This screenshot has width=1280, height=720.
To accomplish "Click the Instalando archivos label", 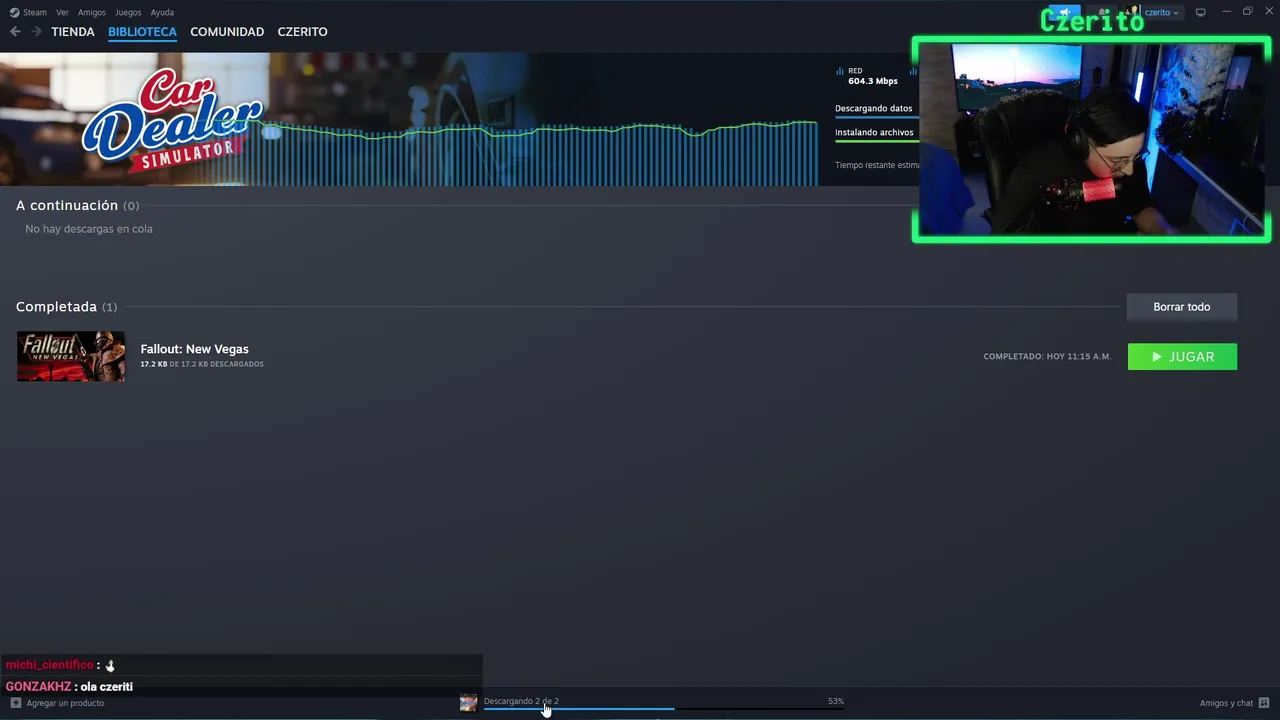I will 874,132.
